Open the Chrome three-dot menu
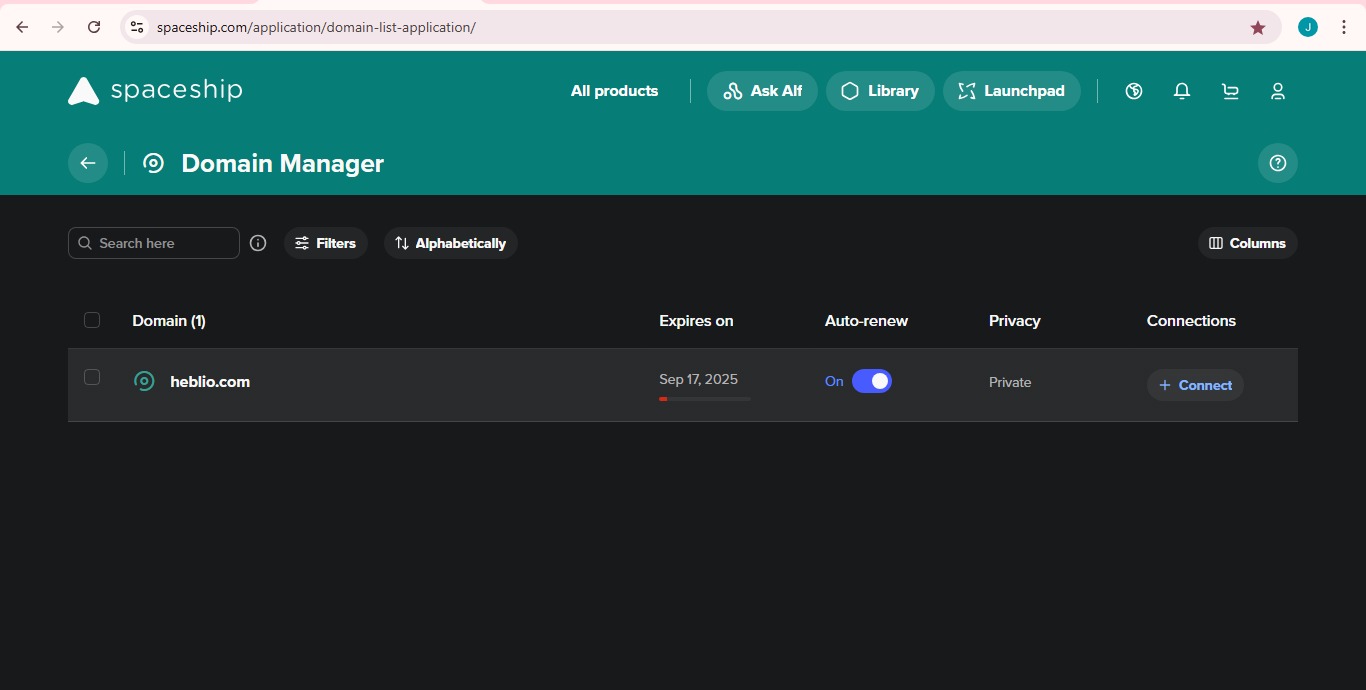 point(1344,27)
